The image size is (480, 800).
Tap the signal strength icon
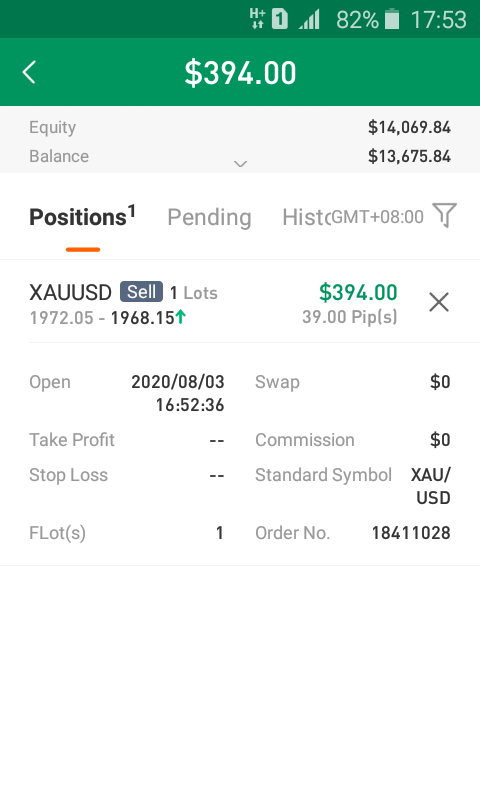coord(309,20)
